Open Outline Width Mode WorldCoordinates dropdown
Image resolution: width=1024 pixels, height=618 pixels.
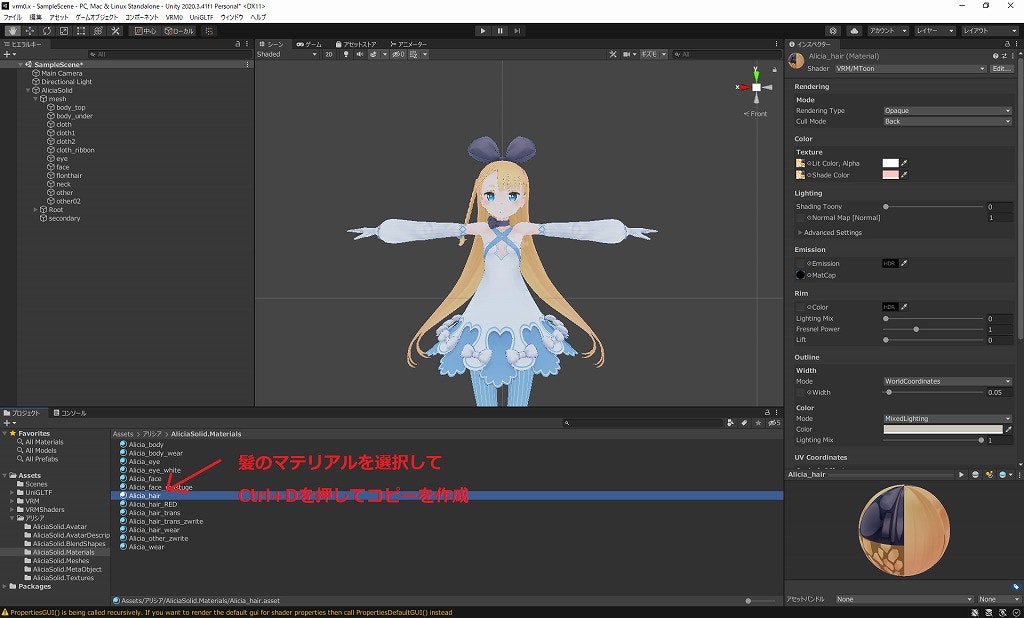point(947,382)
